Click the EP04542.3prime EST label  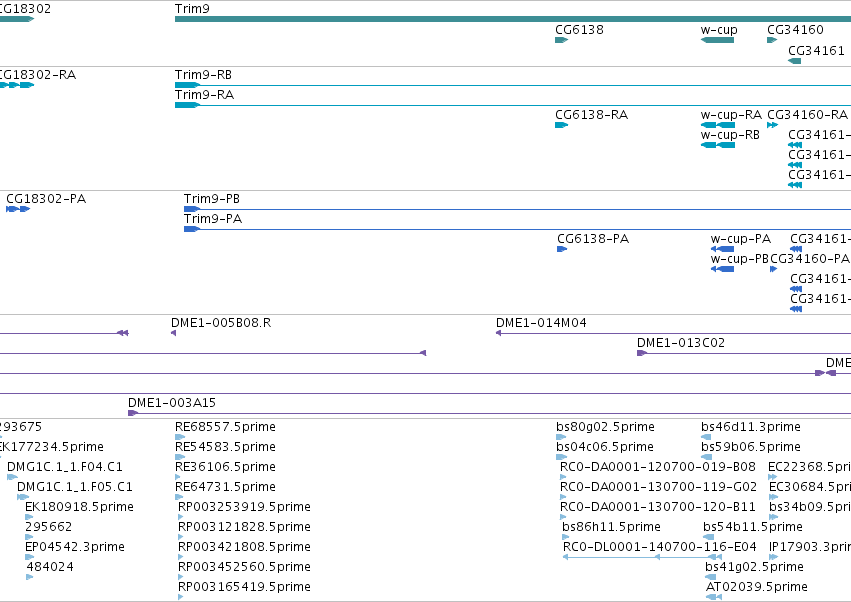coord(75,548)
